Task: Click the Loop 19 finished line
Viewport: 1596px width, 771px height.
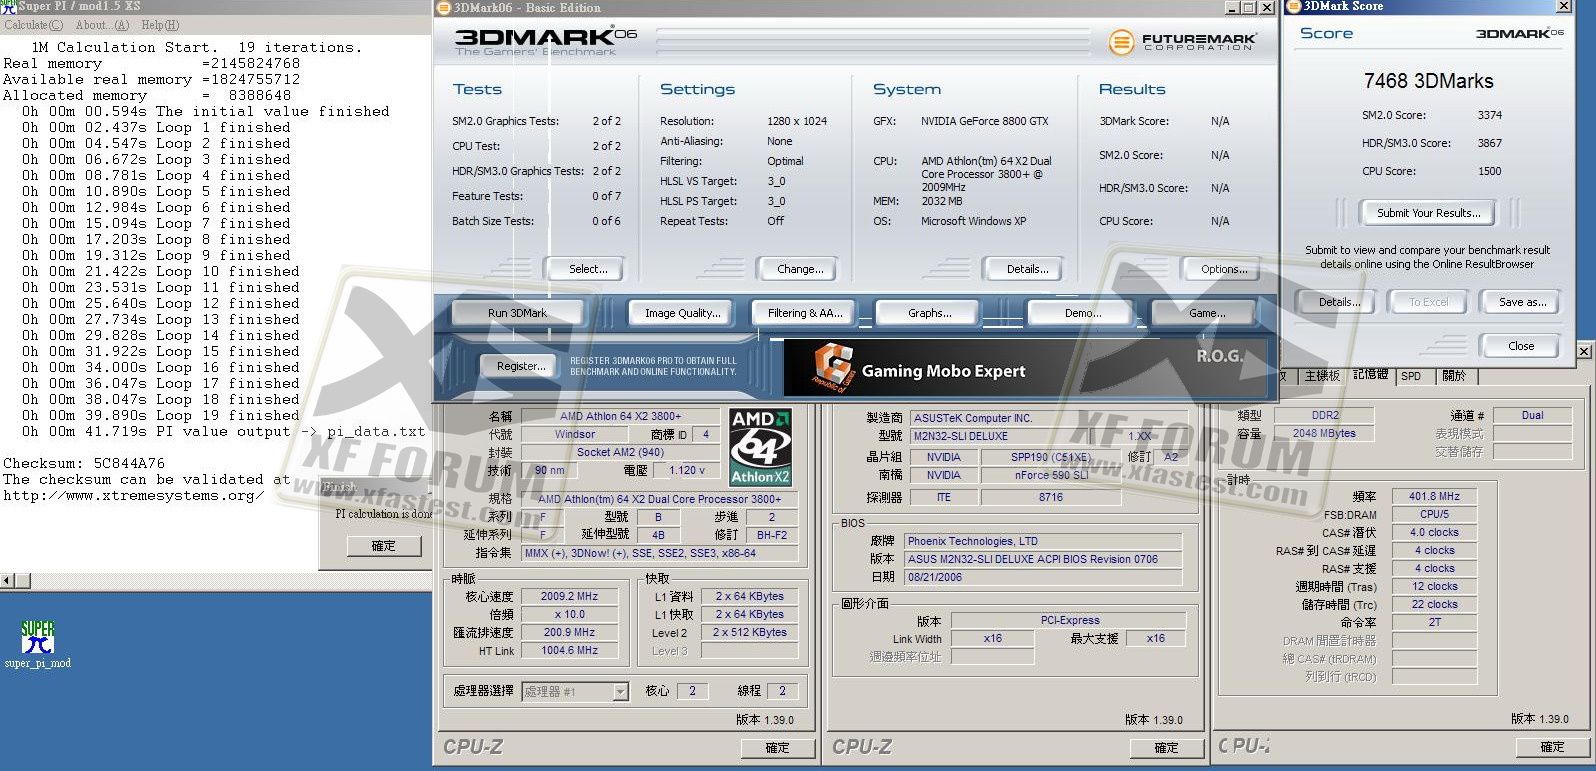Action: (160, 415)
